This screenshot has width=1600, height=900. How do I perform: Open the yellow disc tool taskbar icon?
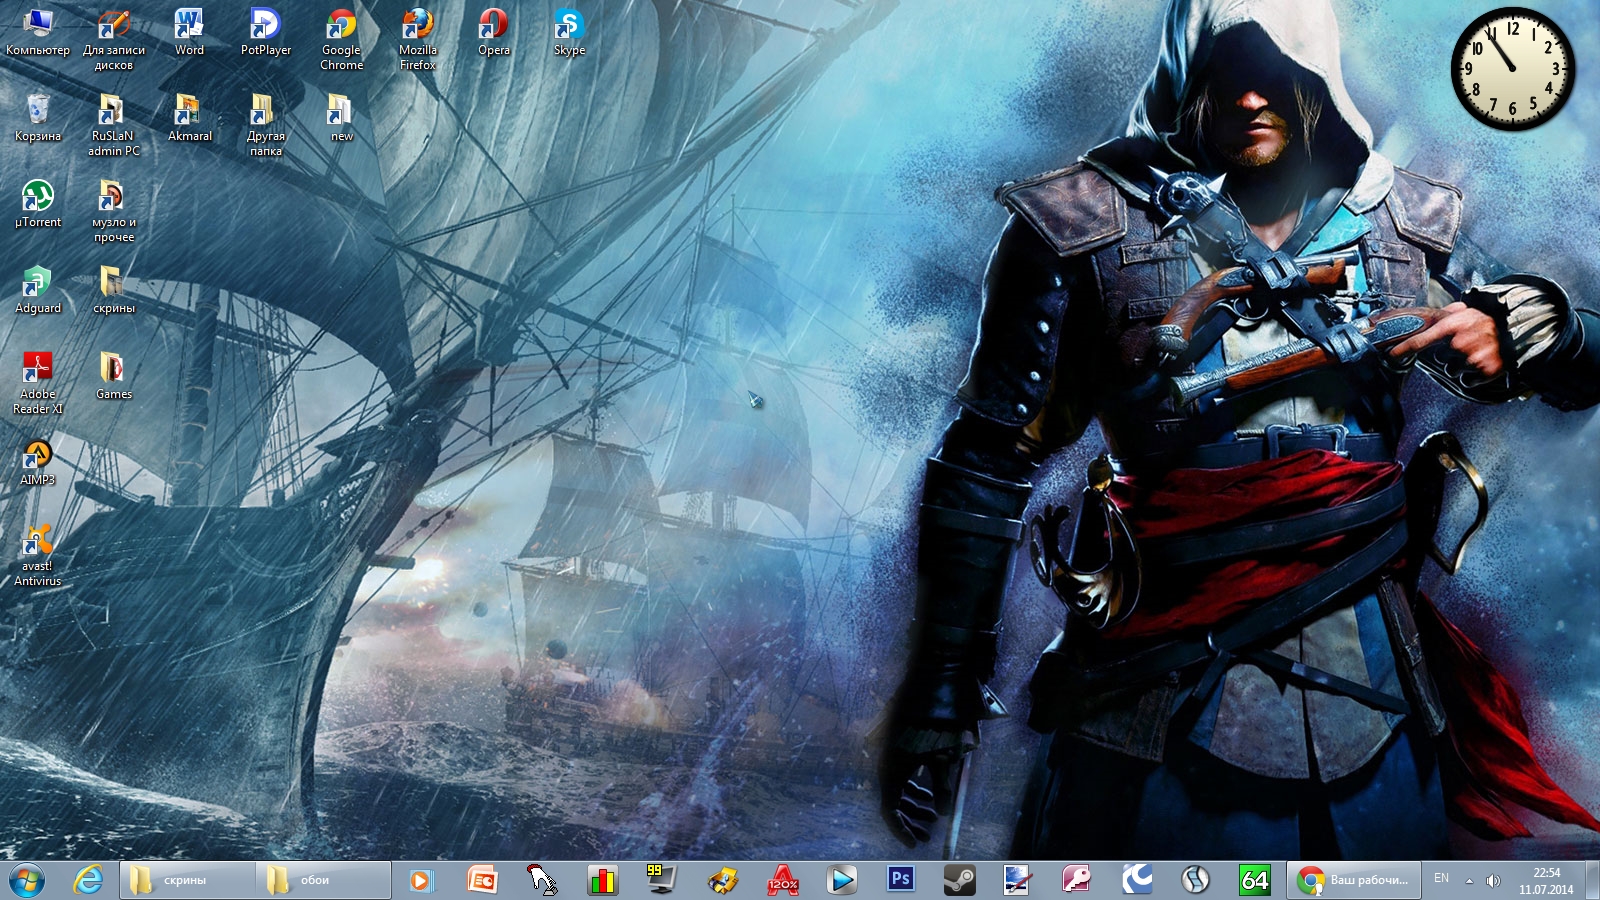click(x=722, y=880)
